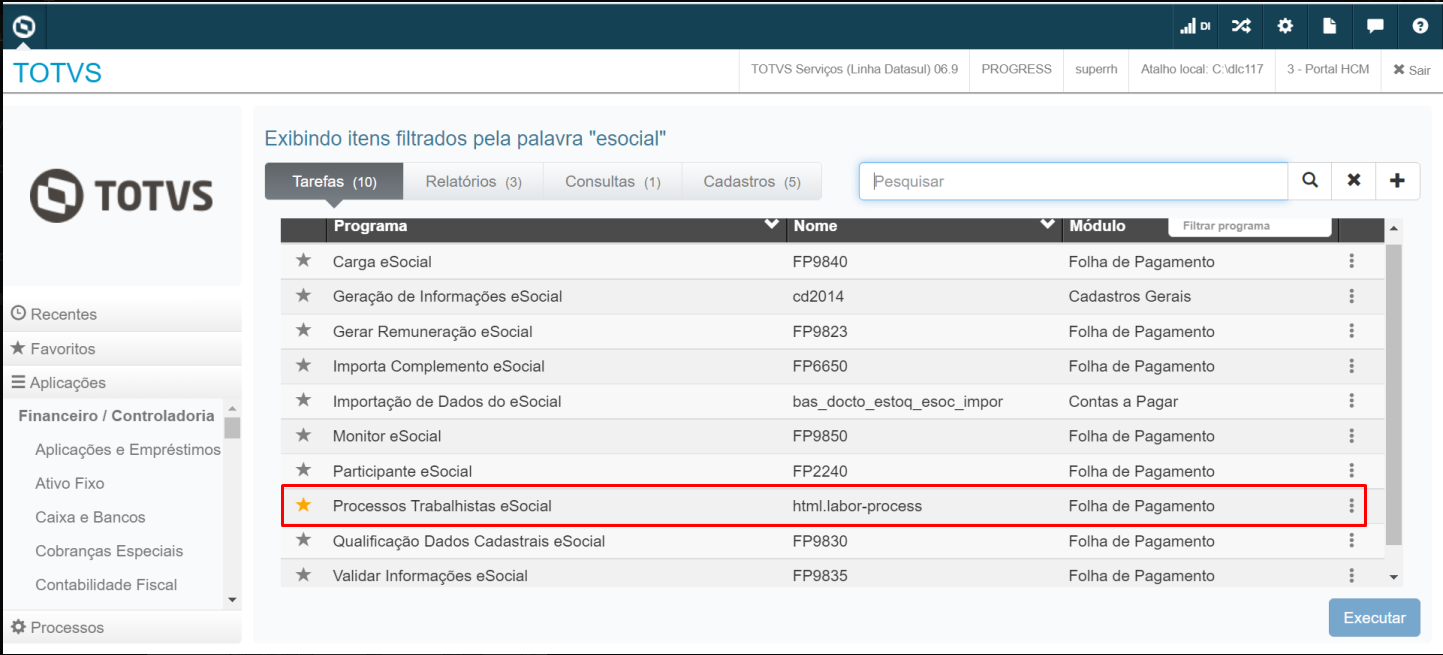This screenshot has width=1443, height=655.
Task: Click the document page icon in the top bar
Action: click(1329, 26)
